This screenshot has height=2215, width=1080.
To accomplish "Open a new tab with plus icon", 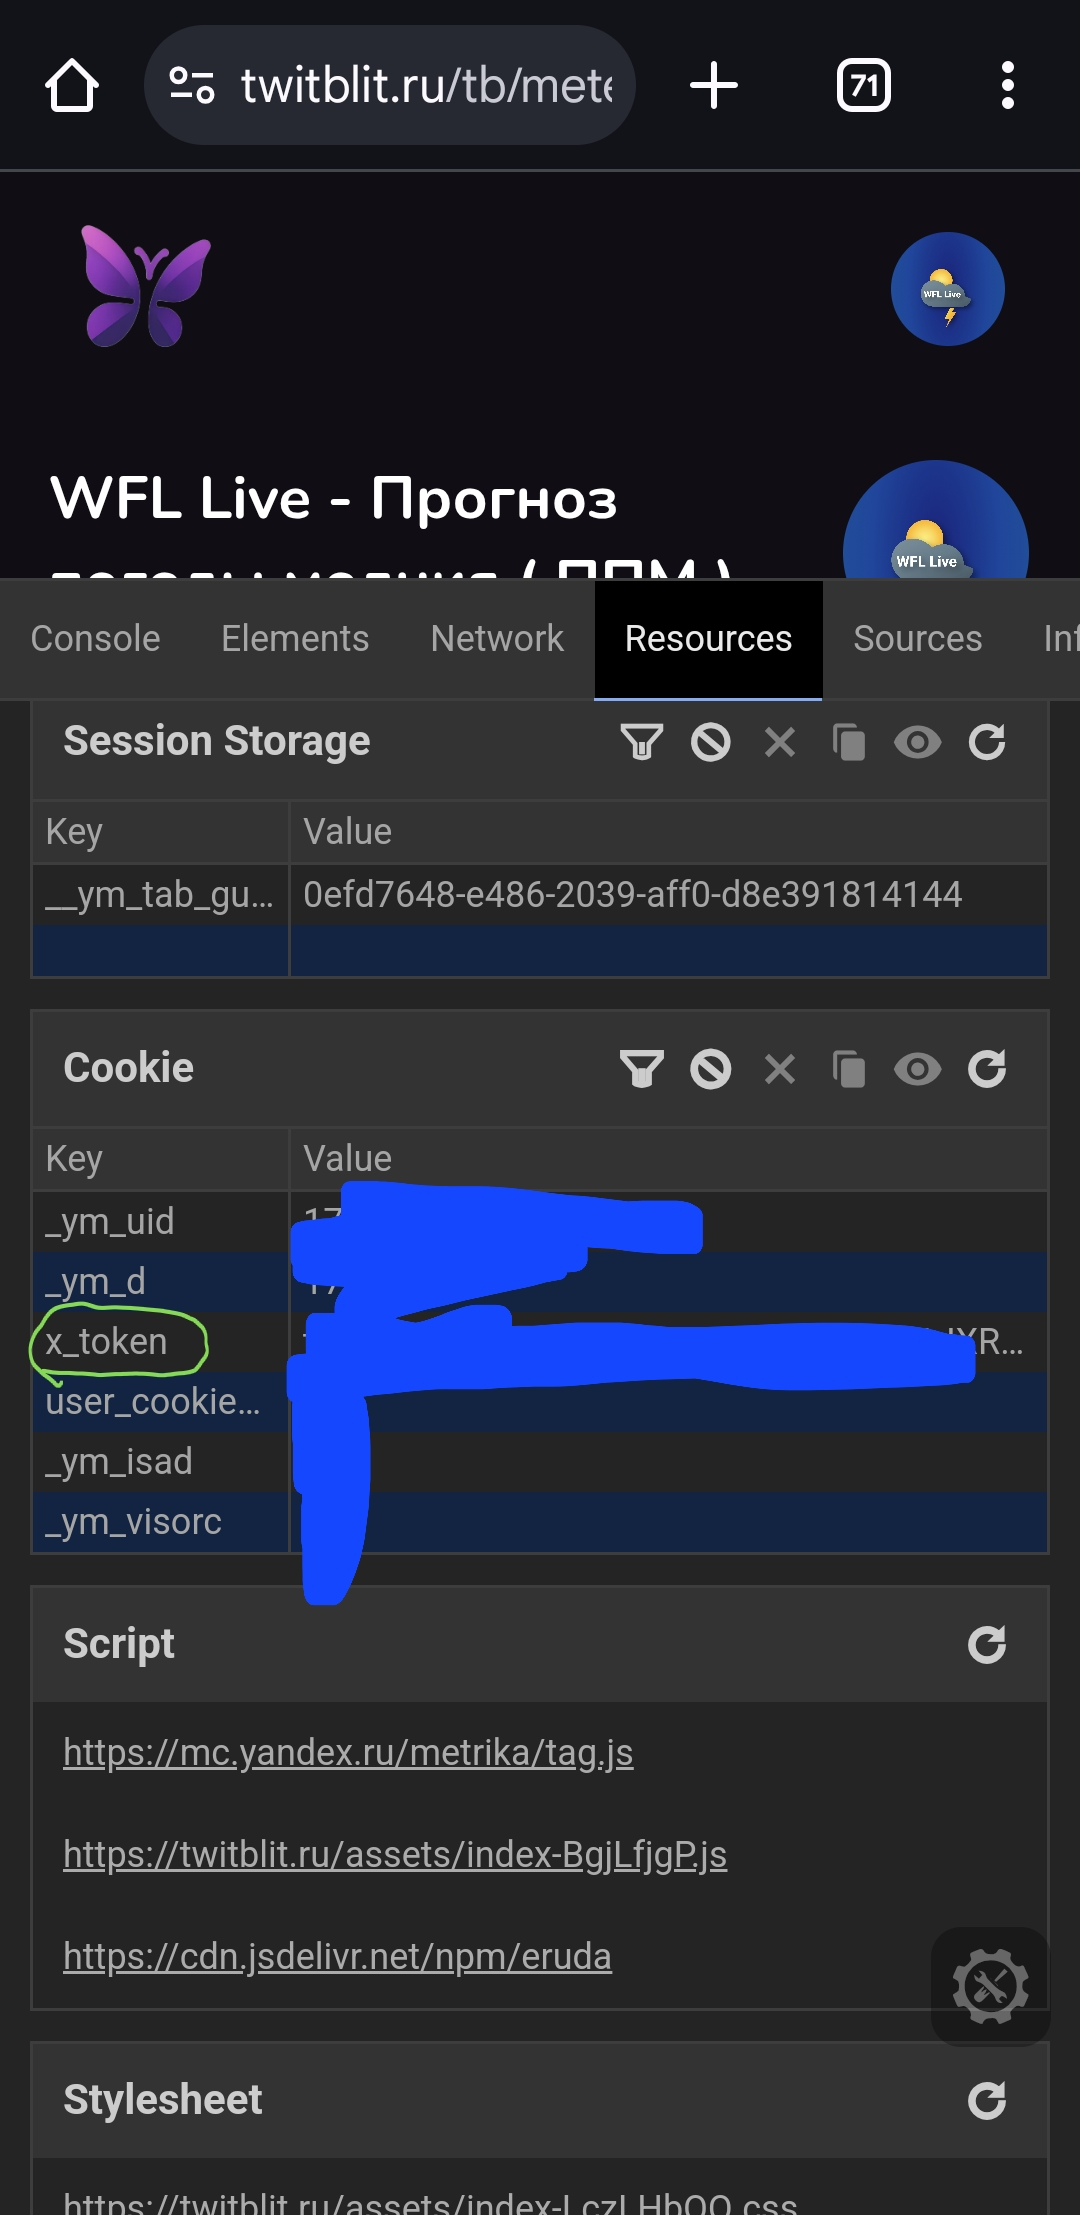I will point(714,86).
